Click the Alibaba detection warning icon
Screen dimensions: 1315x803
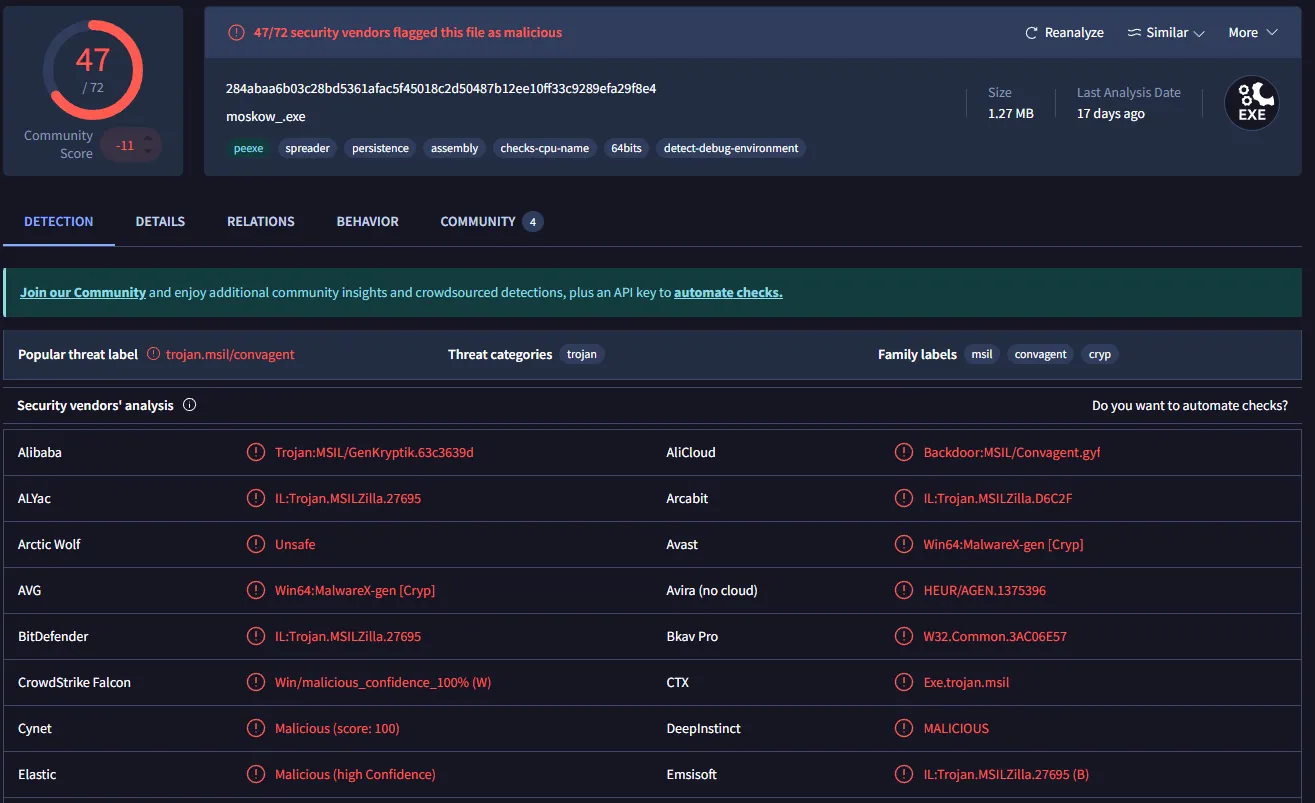[256, 452]
